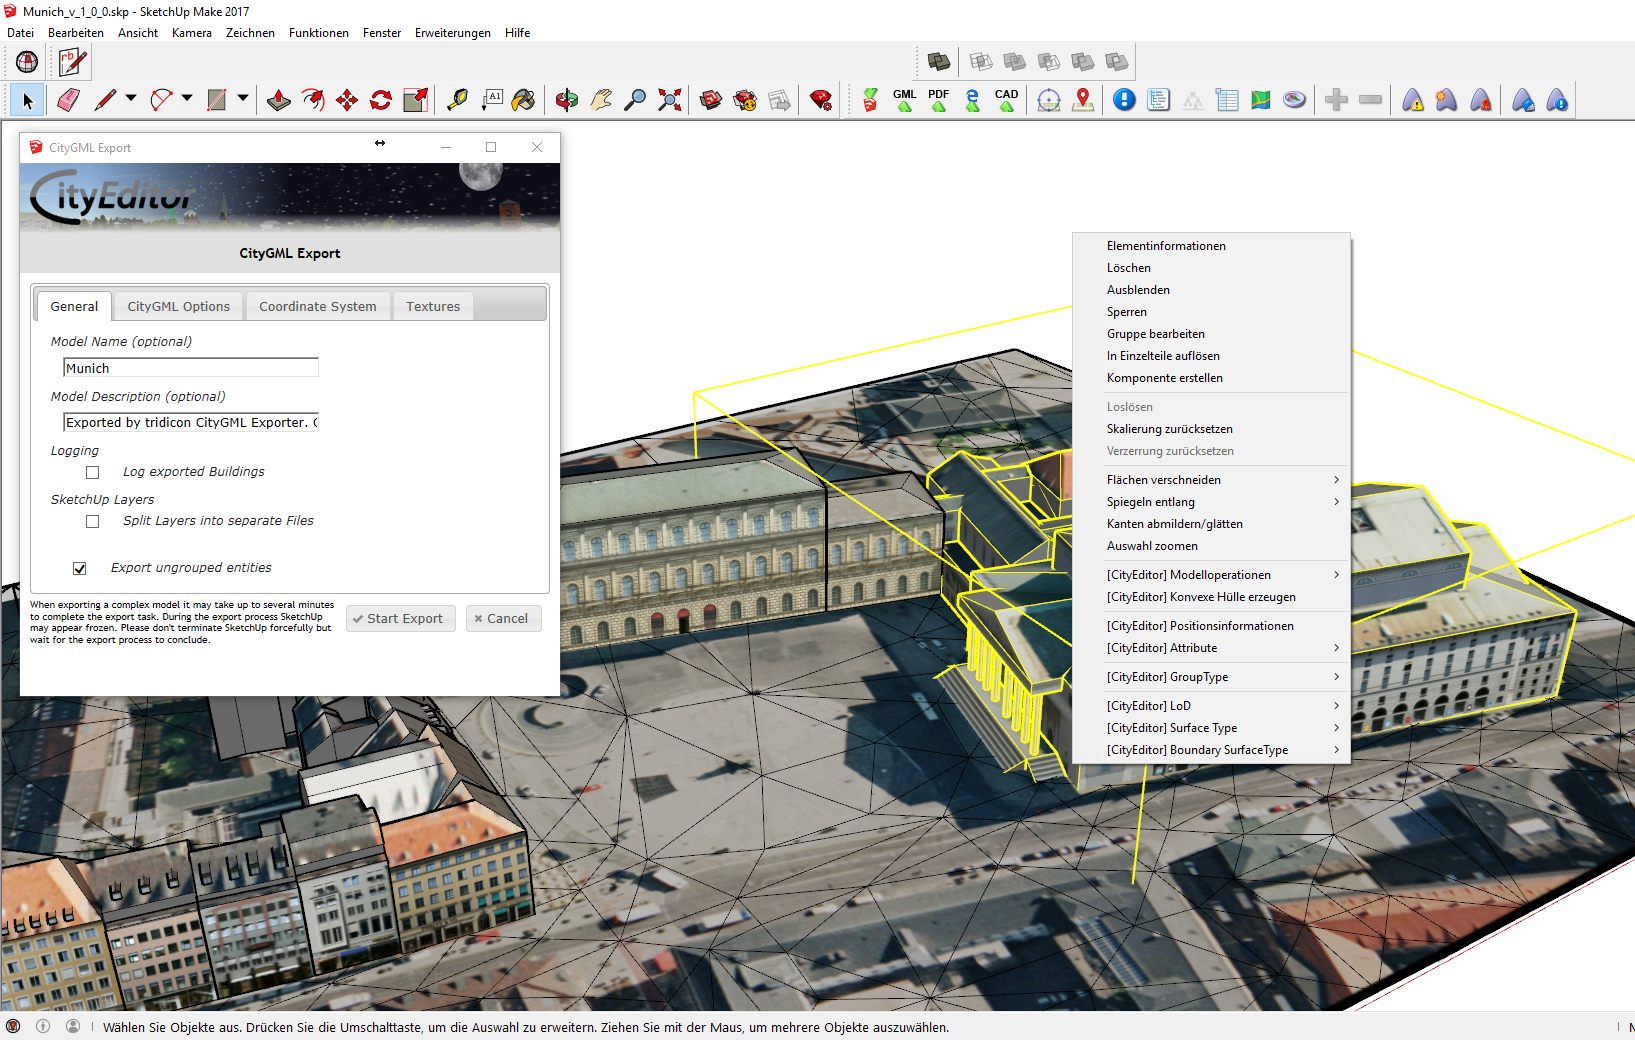The width and height of the screenshot is (1635, 1040).
Task: Click the Cancel button
Action: pyautogui.click(x=504, y=619)
